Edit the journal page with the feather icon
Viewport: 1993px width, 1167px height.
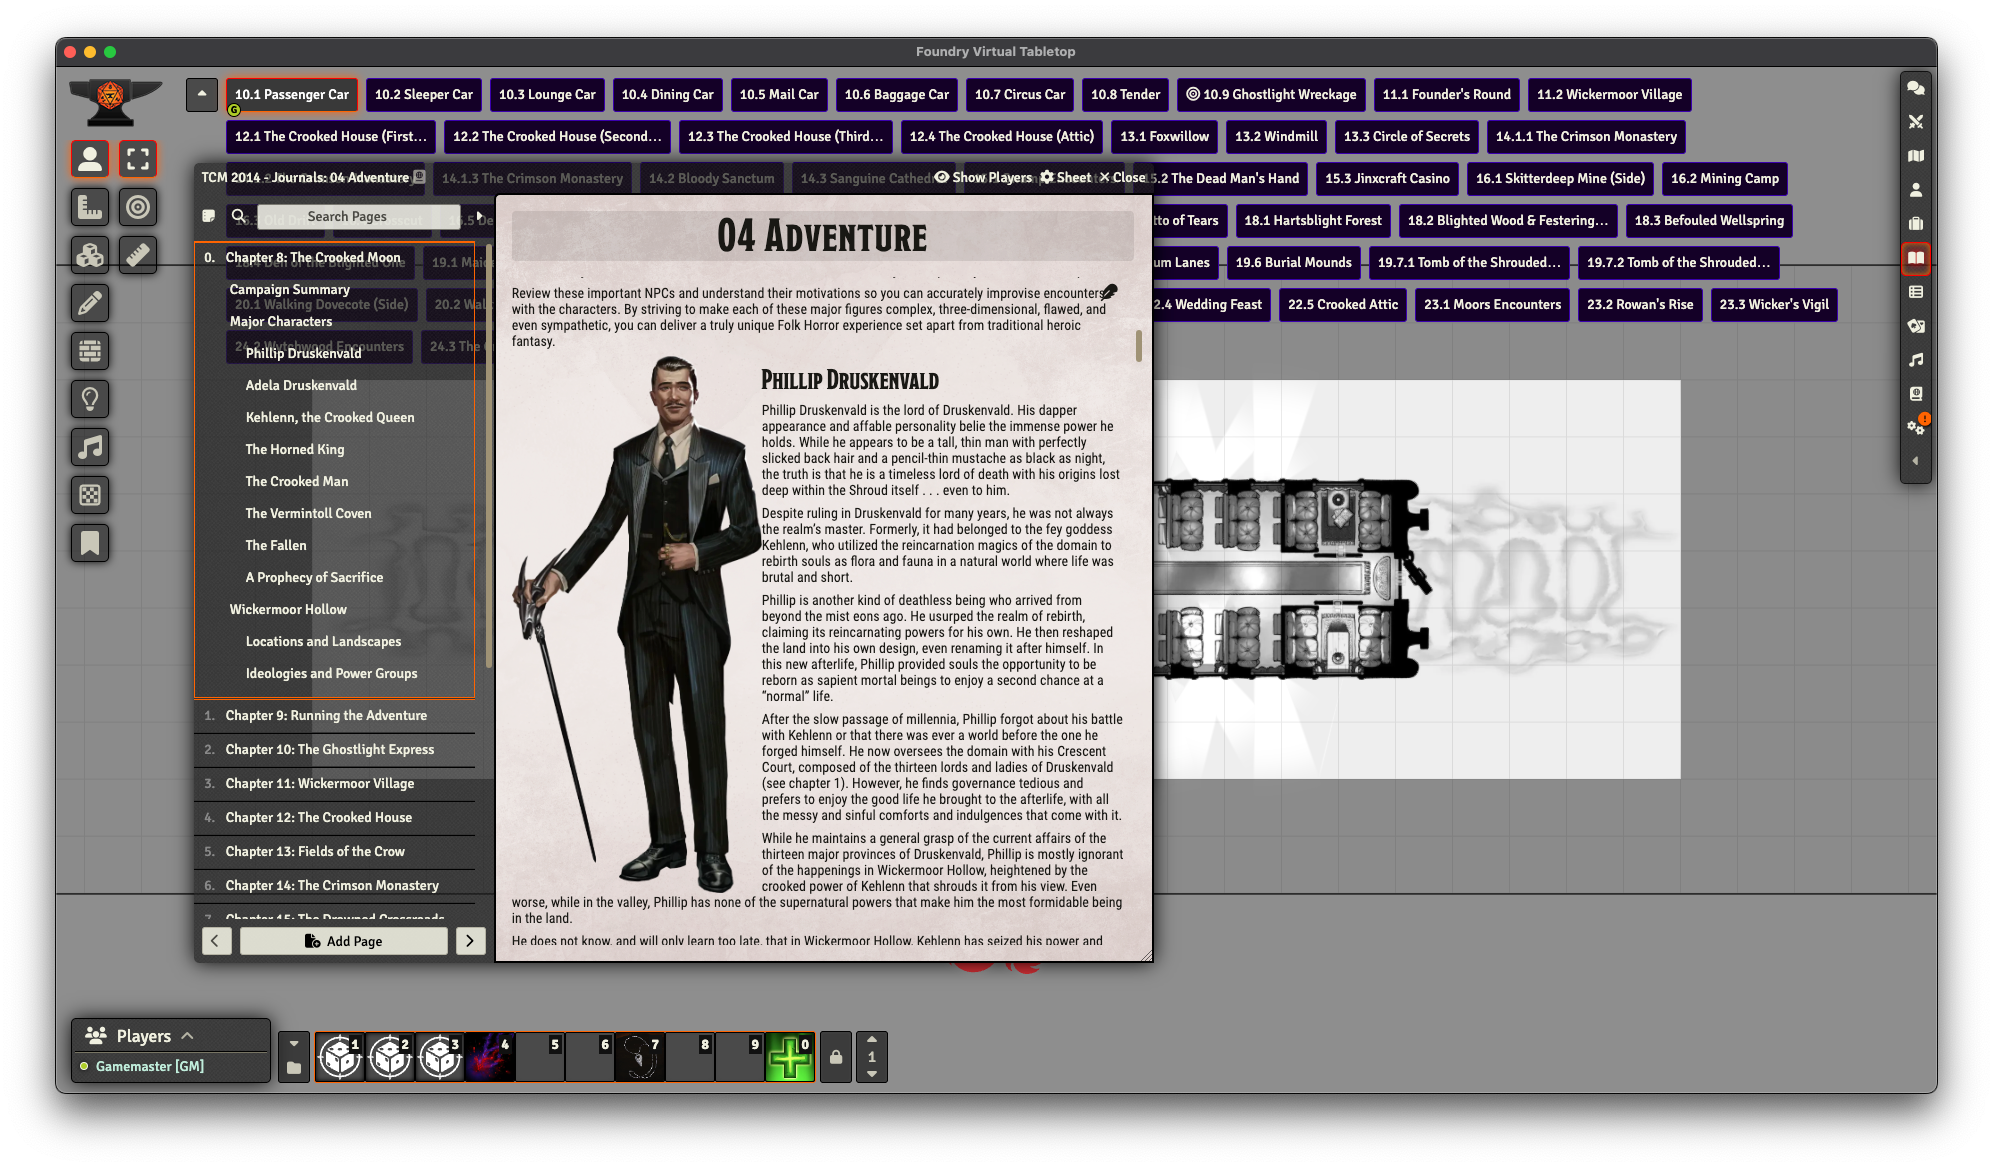point(1109,292)
